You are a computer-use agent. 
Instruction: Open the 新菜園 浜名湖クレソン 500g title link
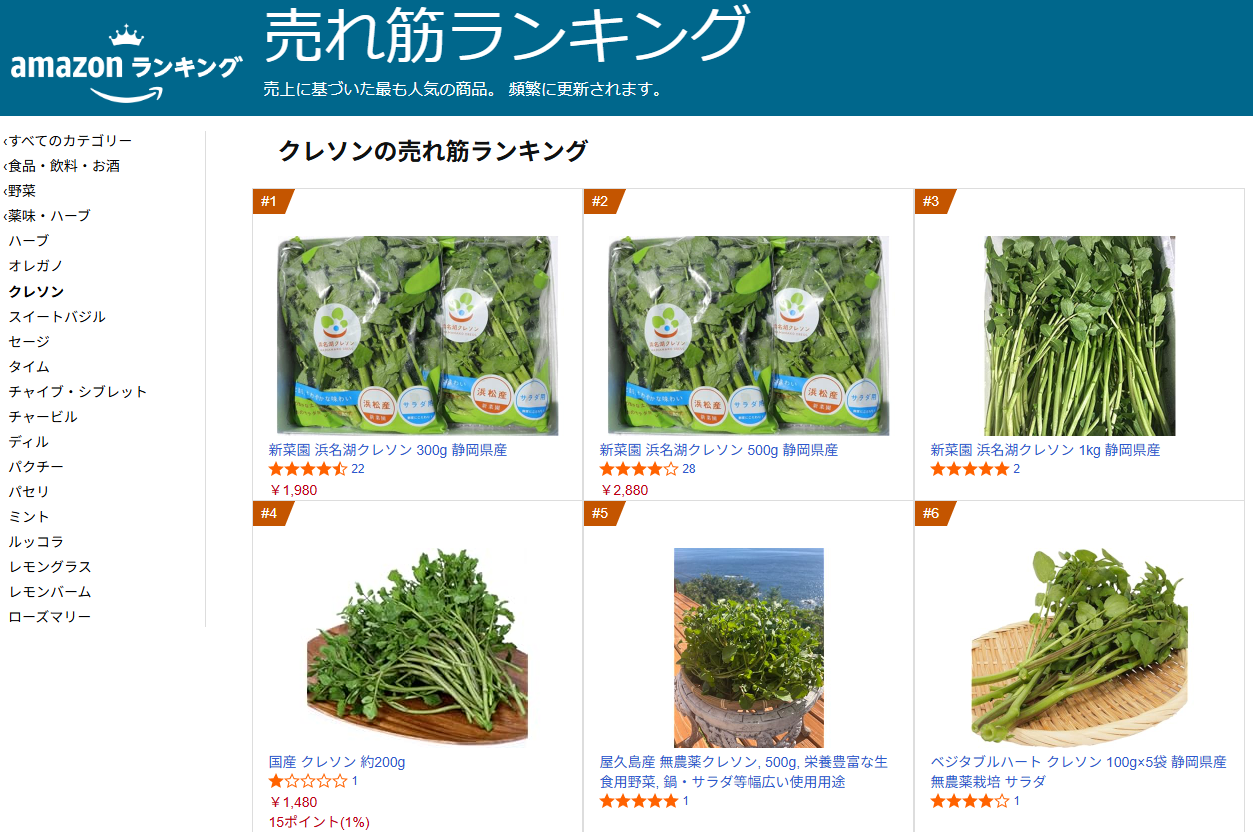(719, 450)
